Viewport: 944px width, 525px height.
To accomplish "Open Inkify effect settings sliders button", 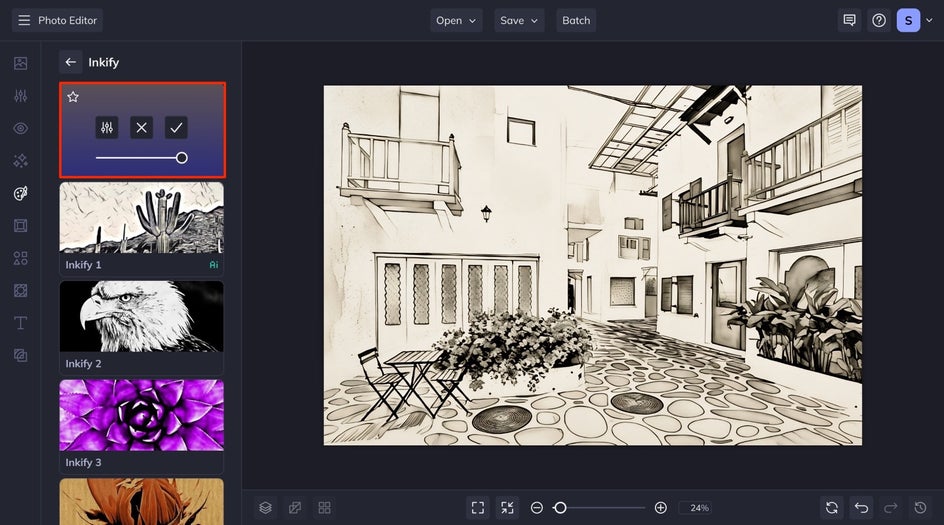I will pos(107,128).
